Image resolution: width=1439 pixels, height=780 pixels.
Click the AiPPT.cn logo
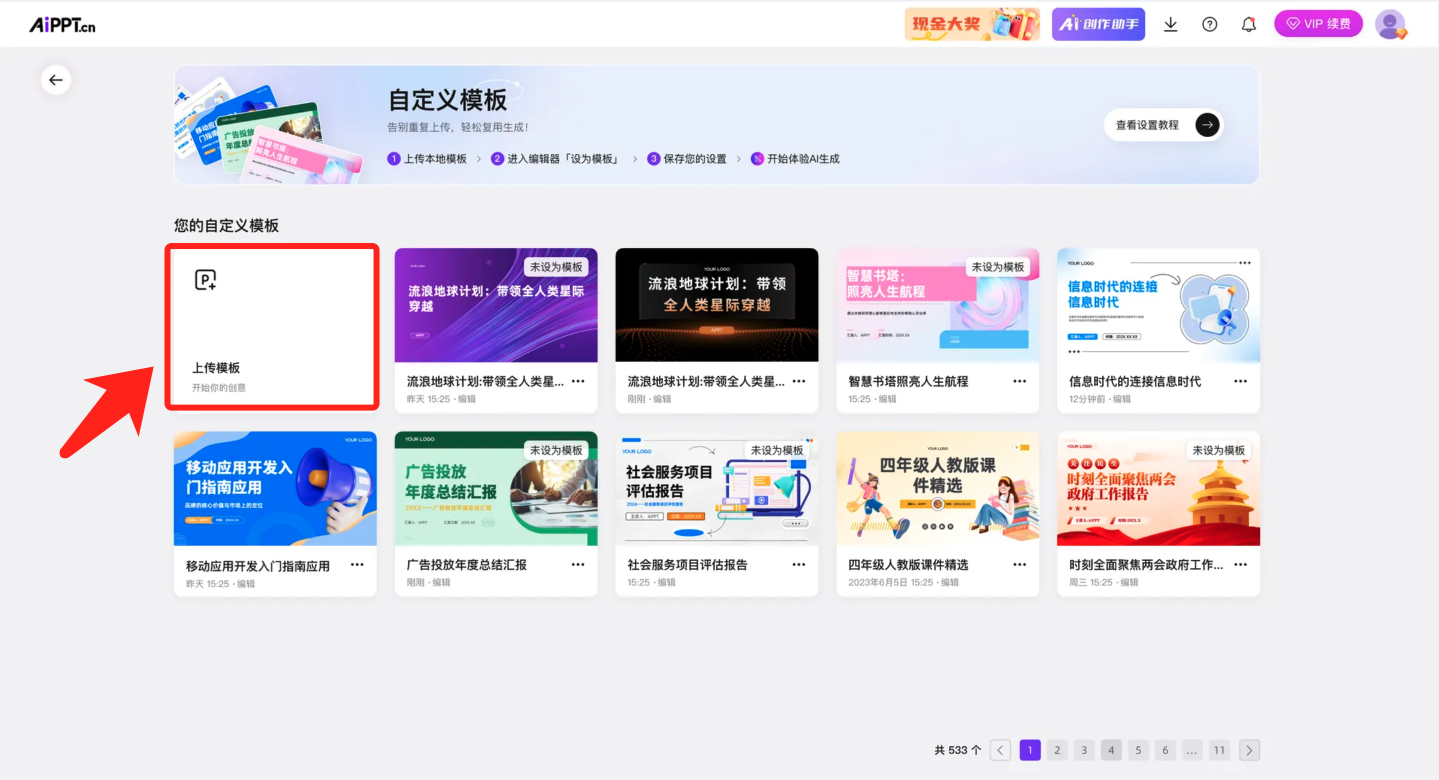[x=62, y=24]
